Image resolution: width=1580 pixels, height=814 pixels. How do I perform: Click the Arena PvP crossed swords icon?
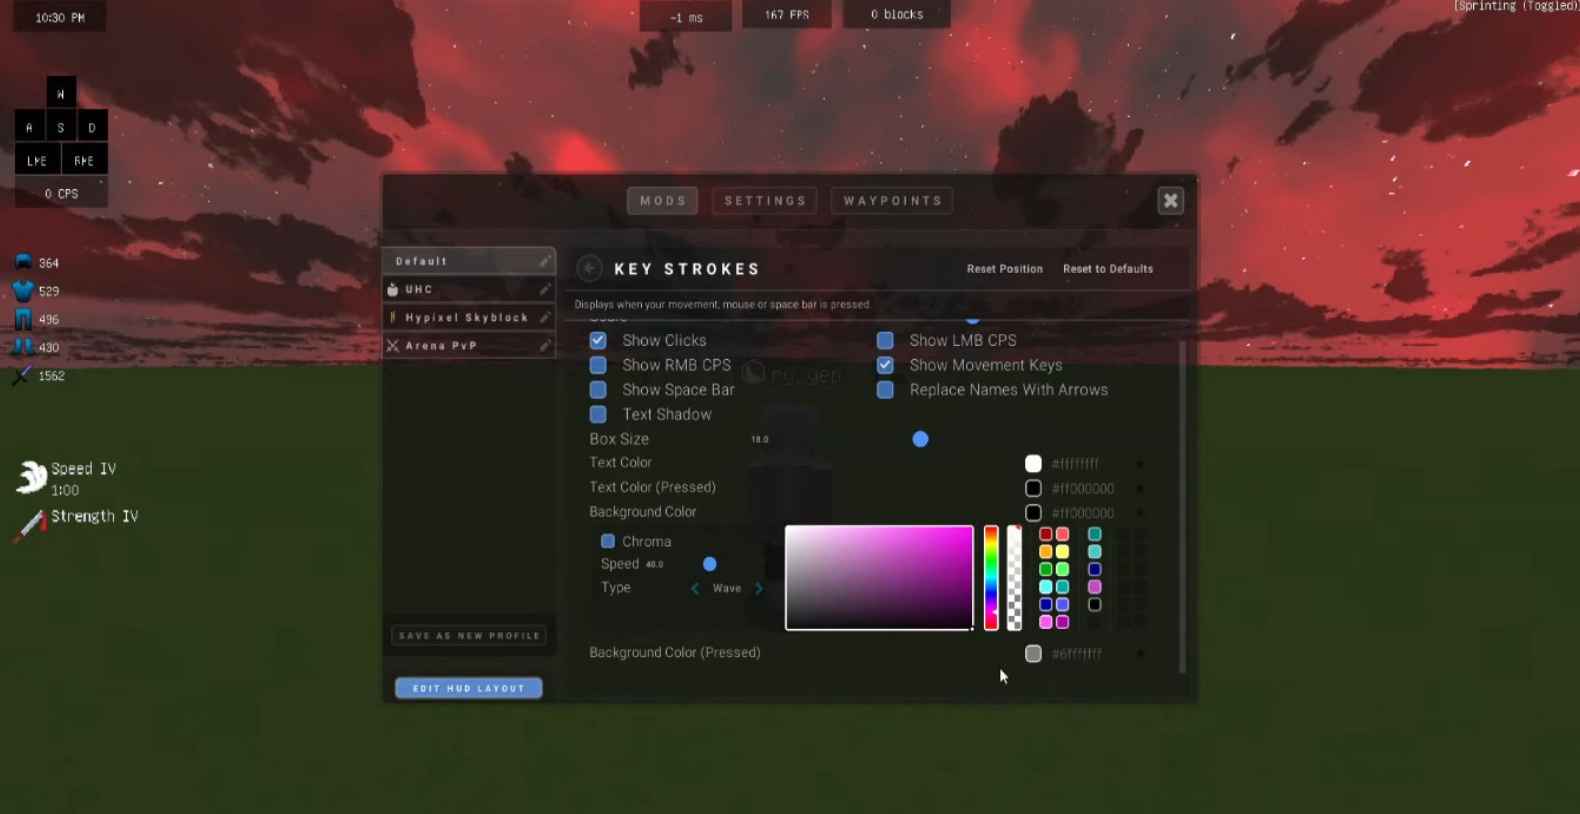393,346
